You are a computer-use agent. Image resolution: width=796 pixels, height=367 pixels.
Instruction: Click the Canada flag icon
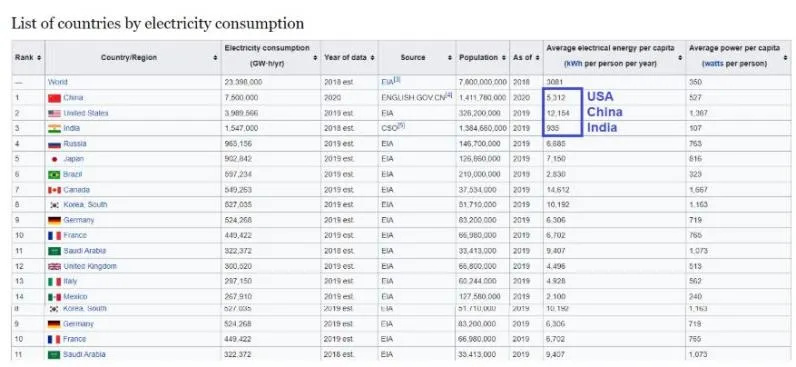click(54, 190)
